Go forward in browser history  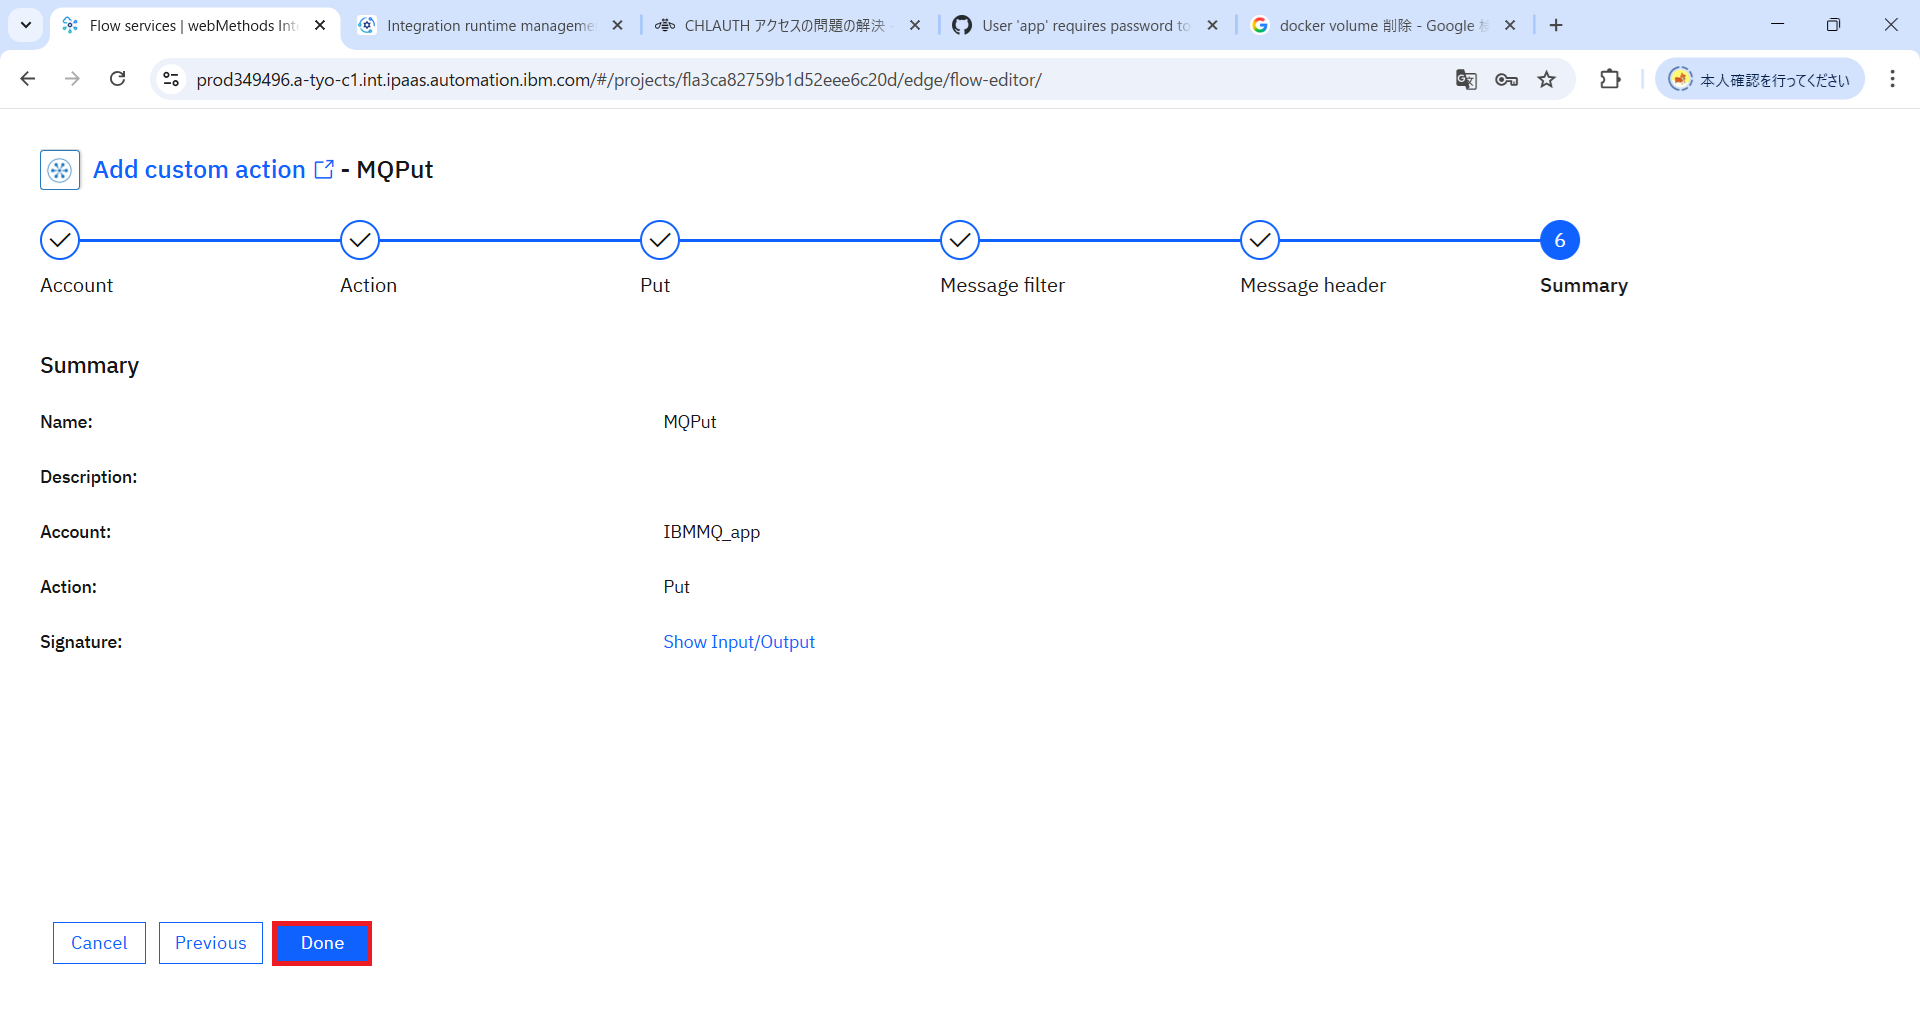[72, 79]
